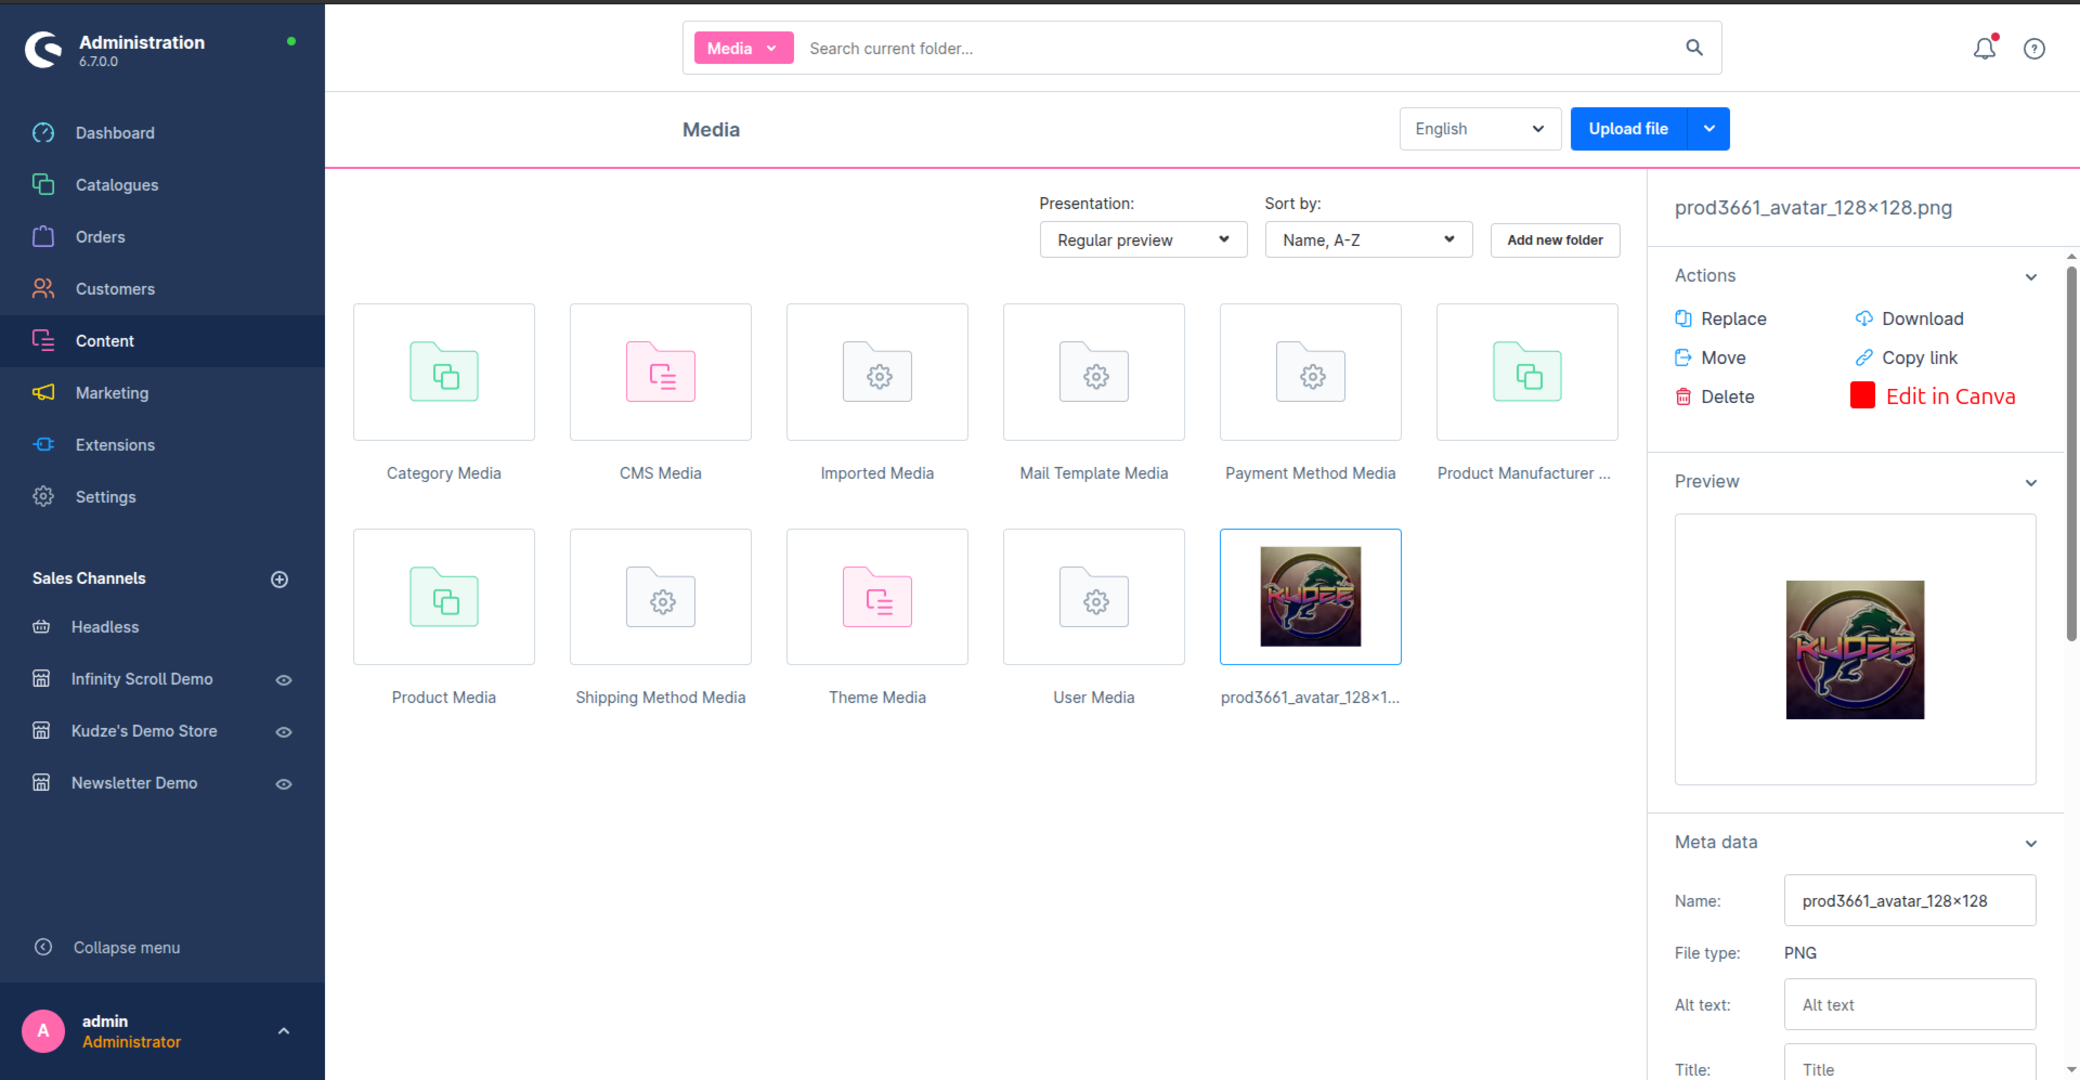Open the User Media folder

(x=1094, y=597)
